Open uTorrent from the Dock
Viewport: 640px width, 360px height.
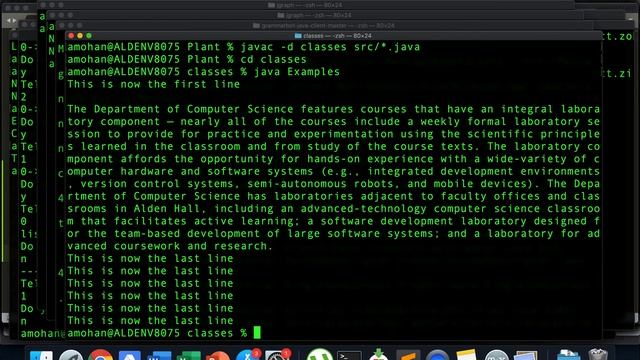tap(320, 355)
